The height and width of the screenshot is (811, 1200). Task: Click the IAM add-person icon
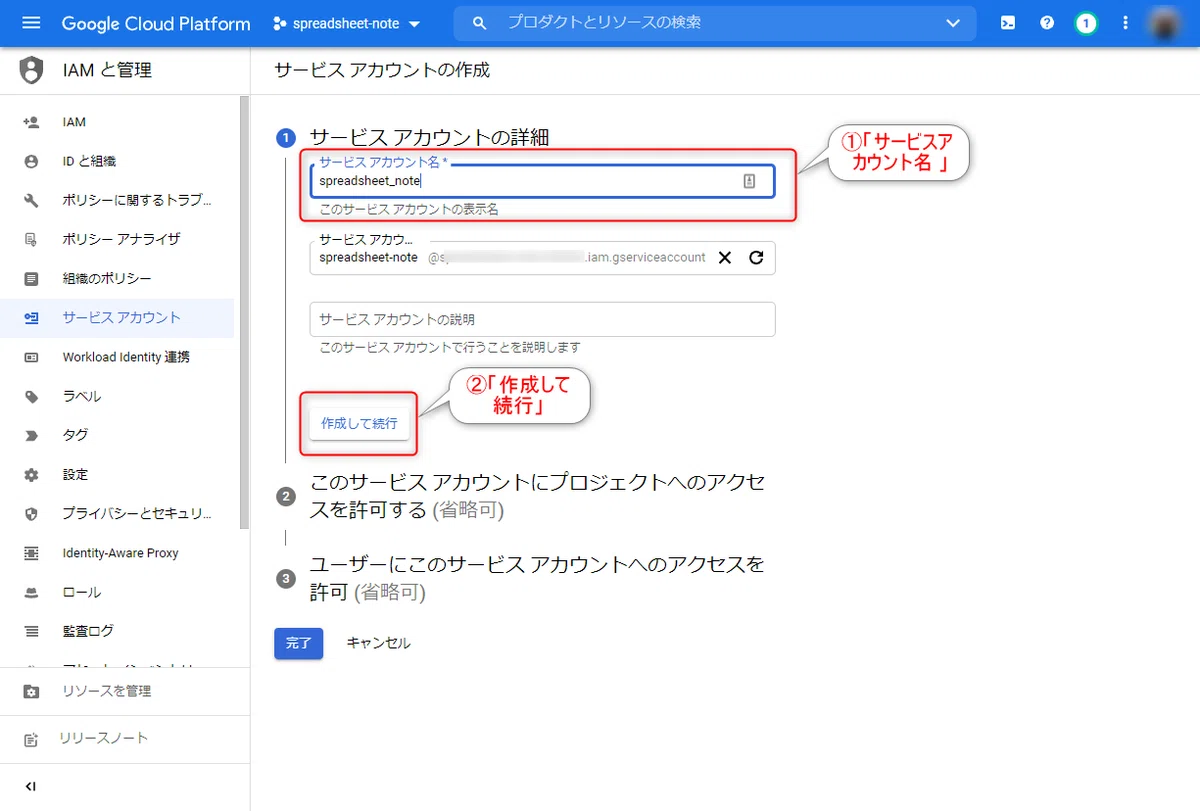31,122
